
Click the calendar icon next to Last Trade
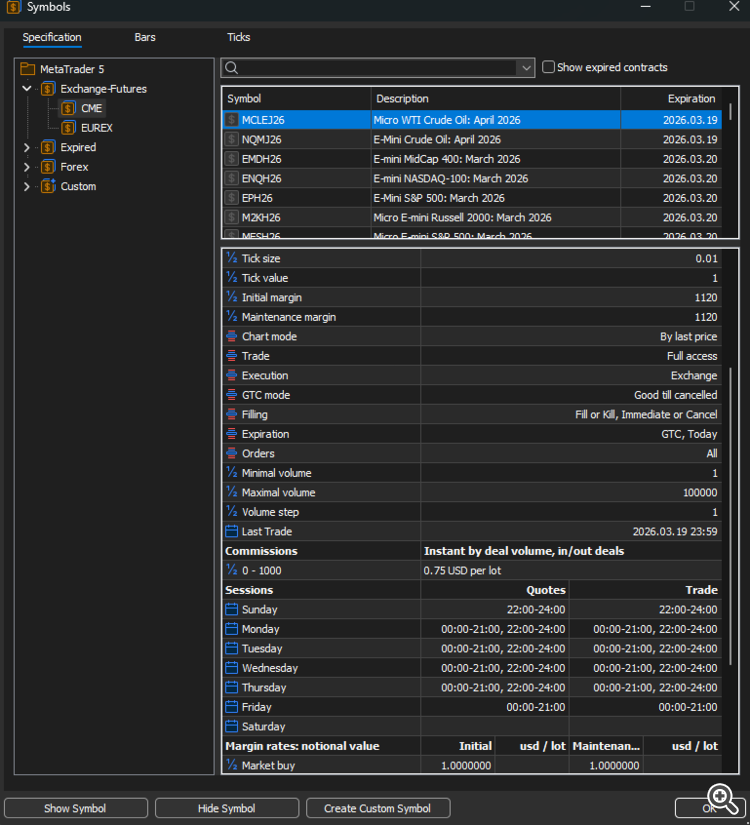[x=232, y=532]
